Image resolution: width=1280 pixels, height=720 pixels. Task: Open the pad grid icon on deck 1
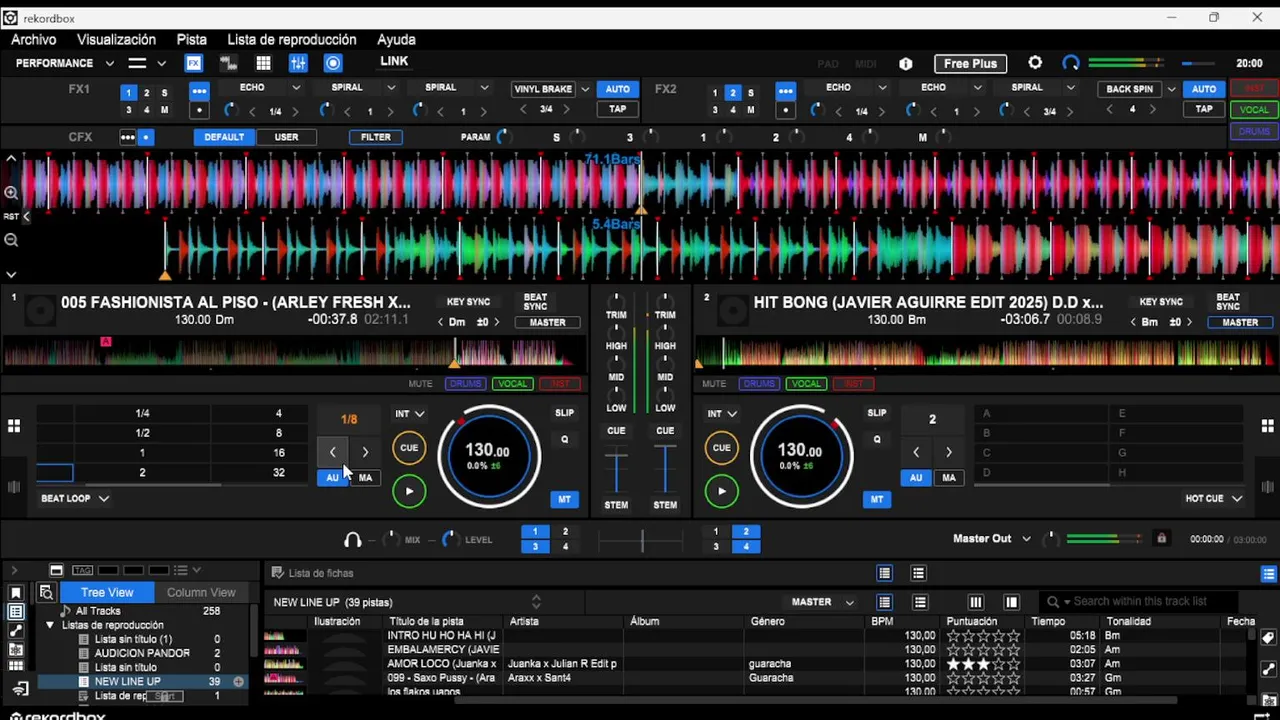[x=14, y=426]
